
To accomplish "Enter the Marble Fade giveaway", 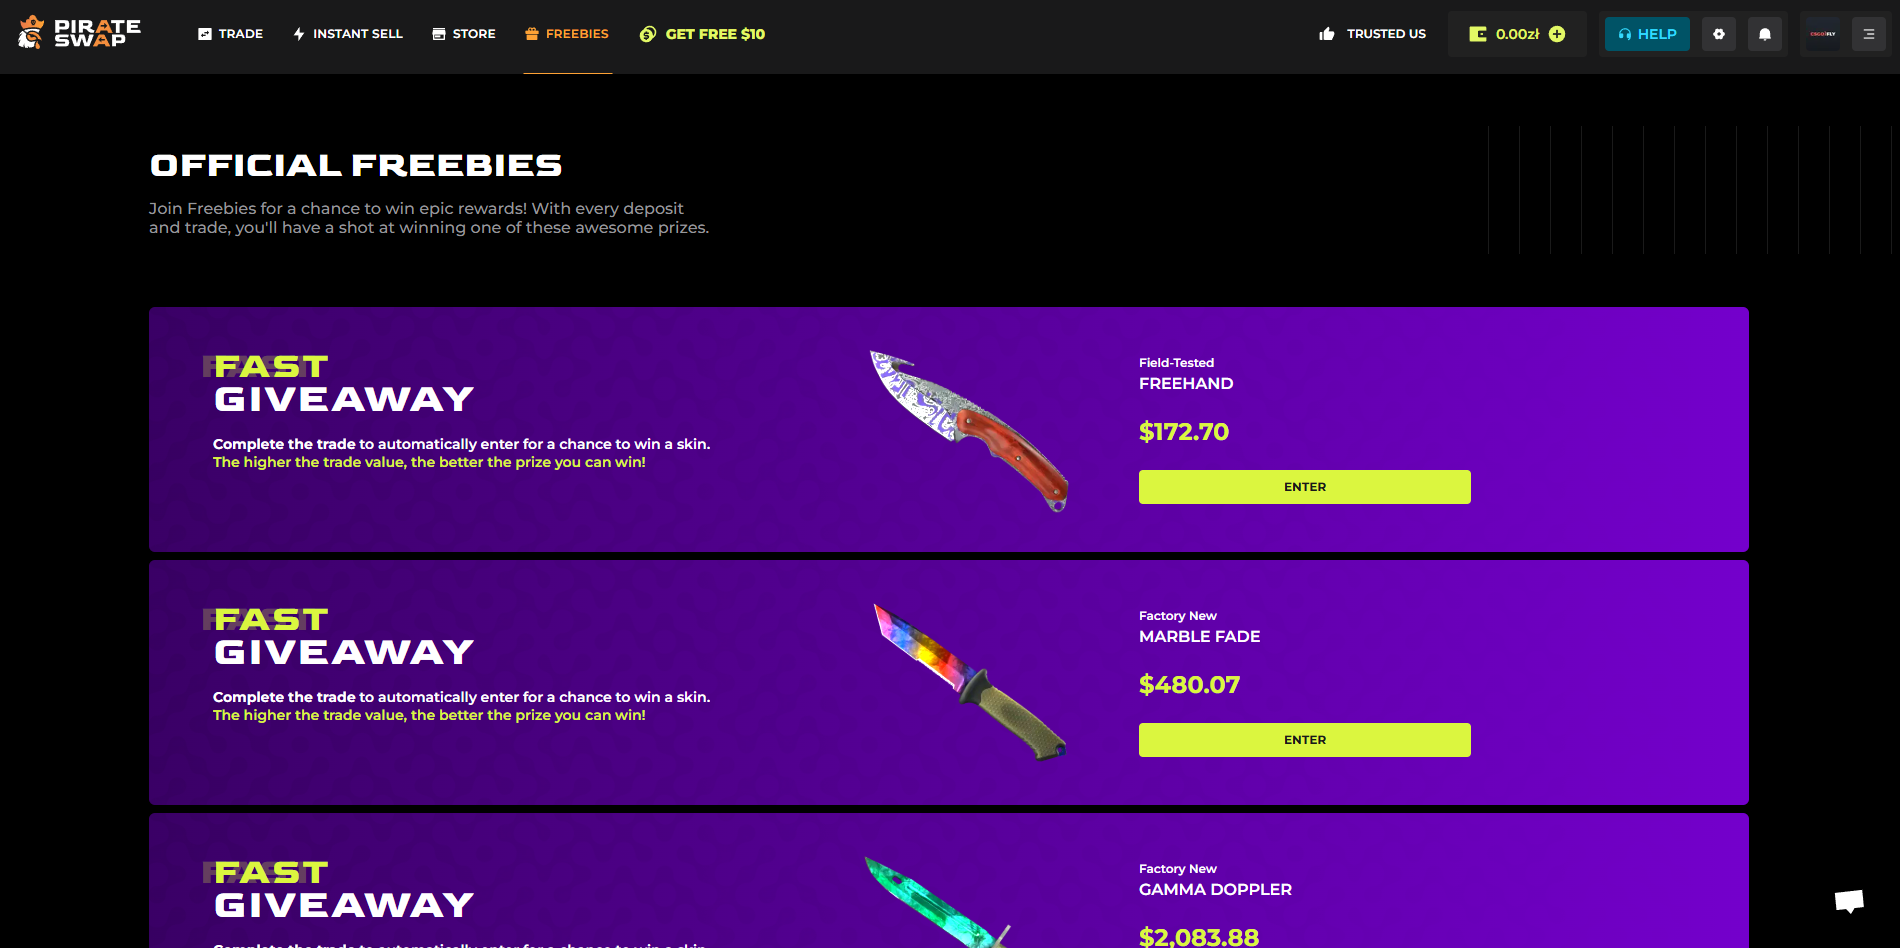I will (x=1305, y=740).
